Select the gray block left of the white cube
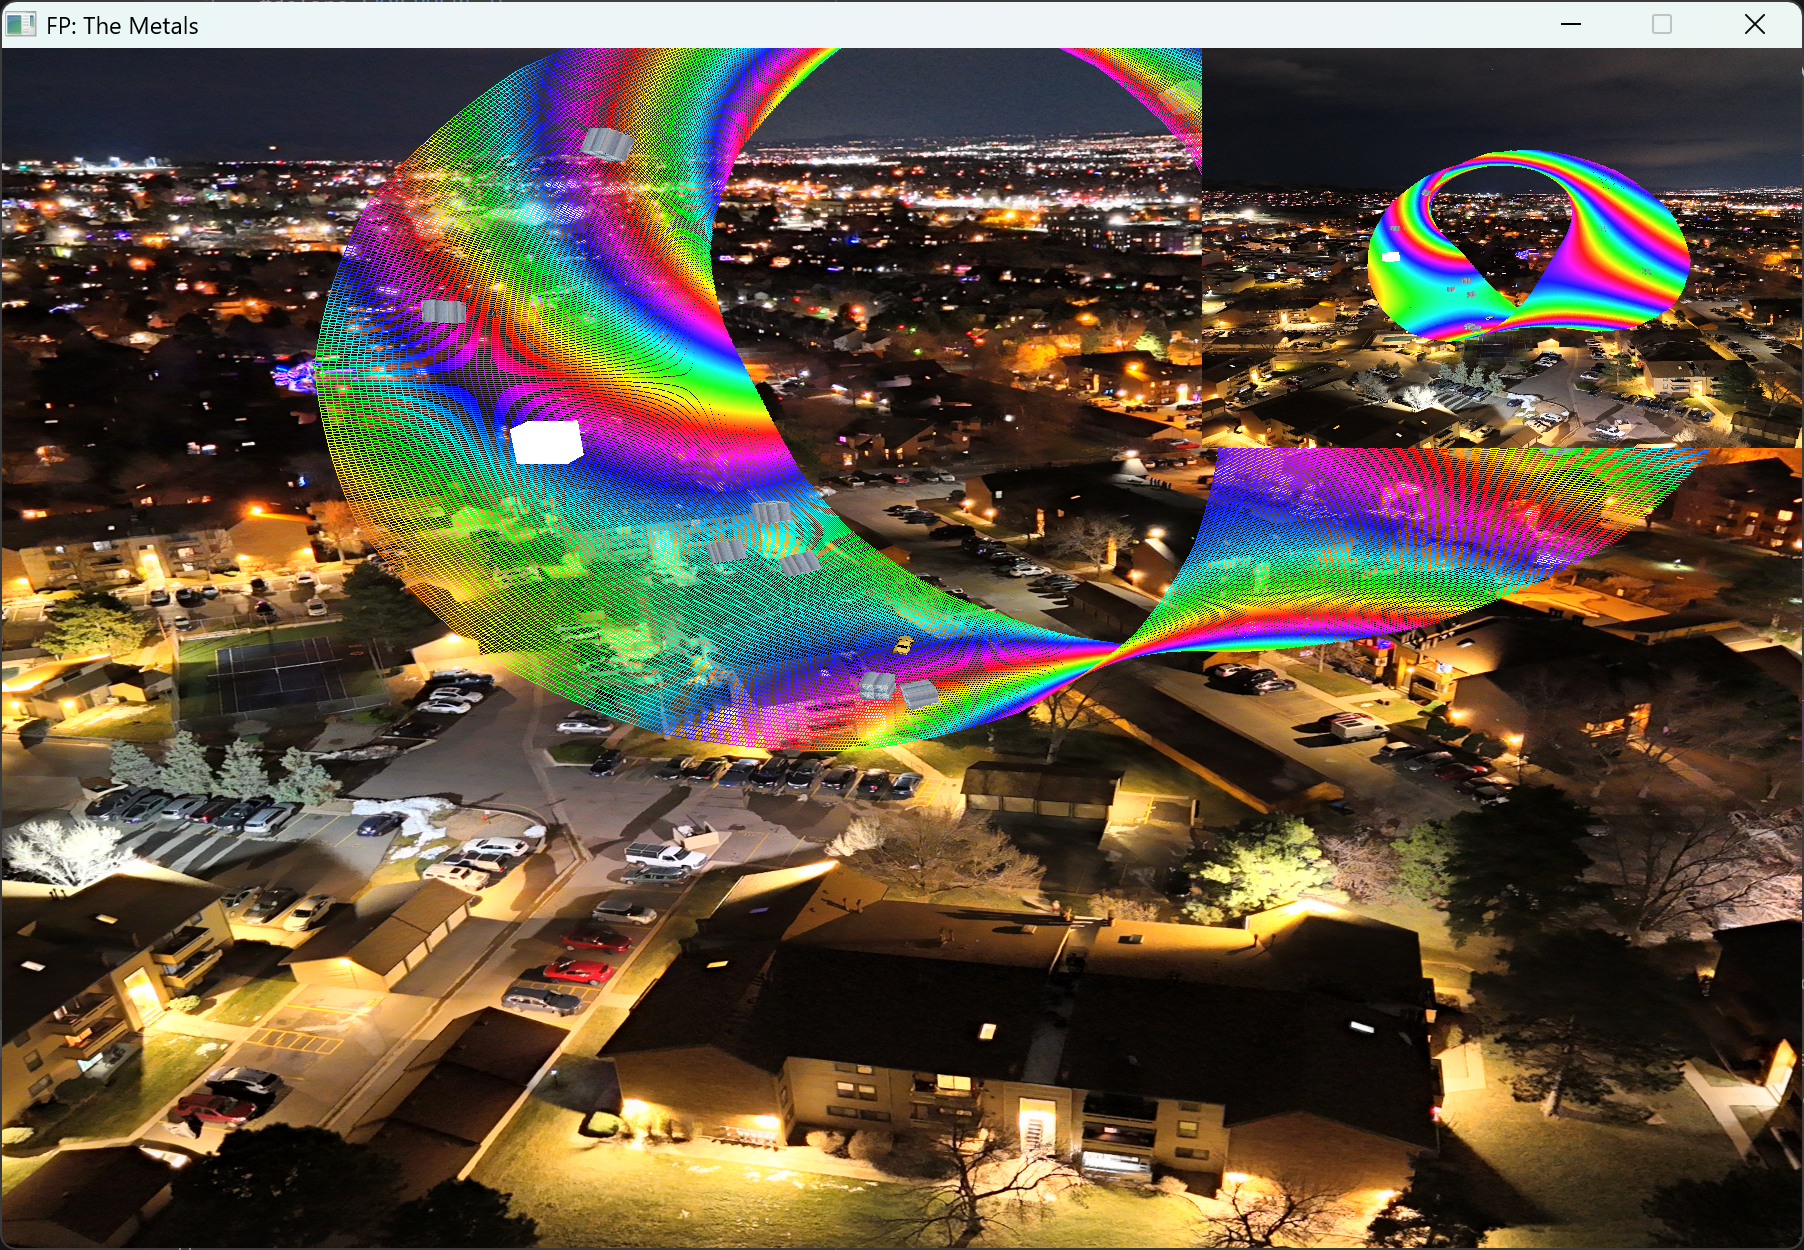Image resolution: width=1804 pixels, height=1250 pixels. (443, 311)
